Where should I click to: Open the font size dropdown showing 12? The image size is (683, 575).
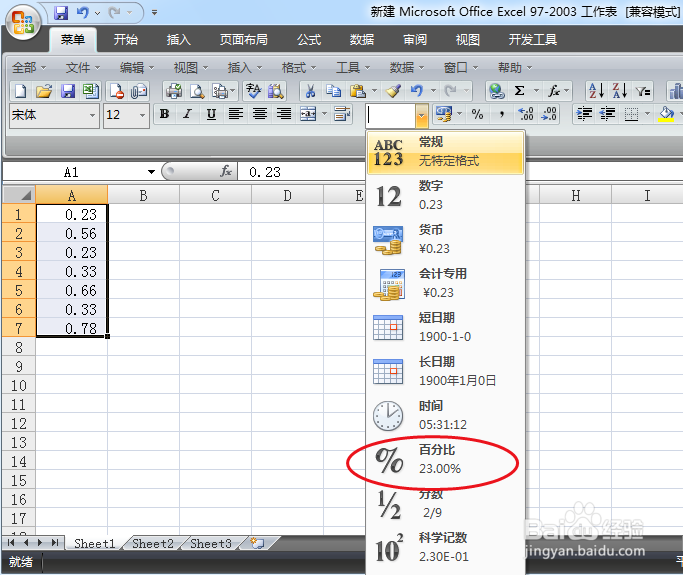pos(142,115)
